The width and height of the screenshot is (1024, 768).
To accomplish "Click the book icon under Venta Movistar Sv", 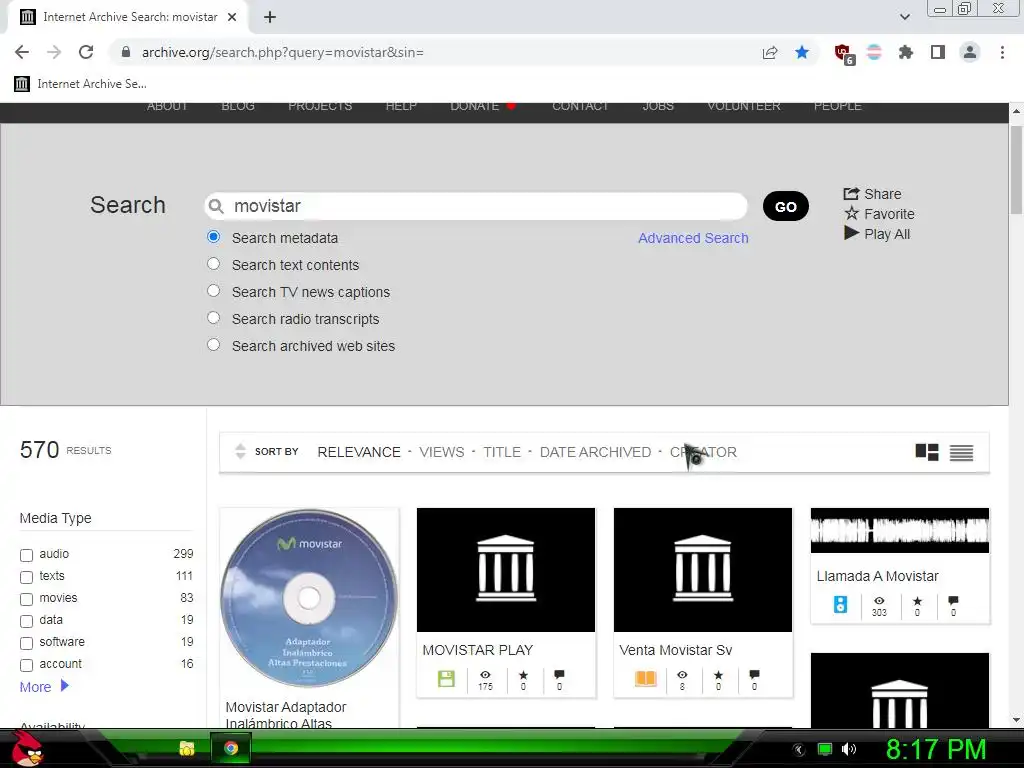I will pos(645,679).
